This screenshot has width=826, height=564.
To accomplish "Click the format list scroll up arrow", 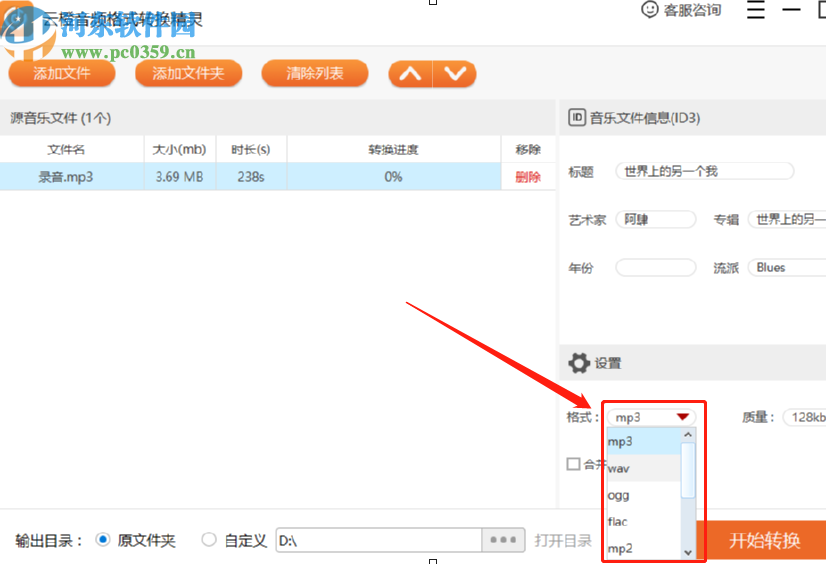I will click(688, 435).
